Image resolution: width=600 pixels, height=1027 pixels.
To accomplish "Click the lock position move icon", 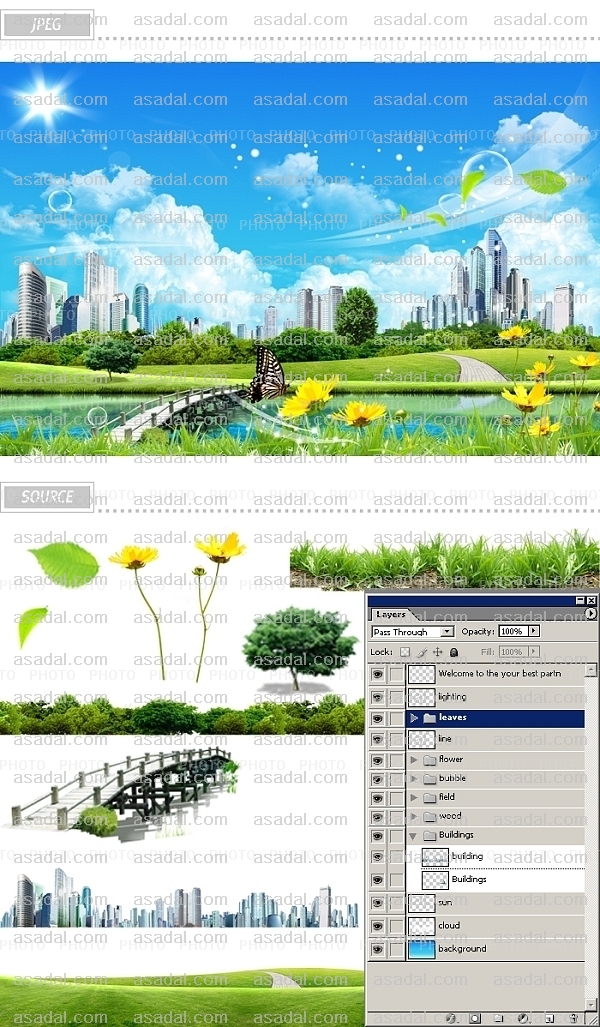I will point(437,652).
